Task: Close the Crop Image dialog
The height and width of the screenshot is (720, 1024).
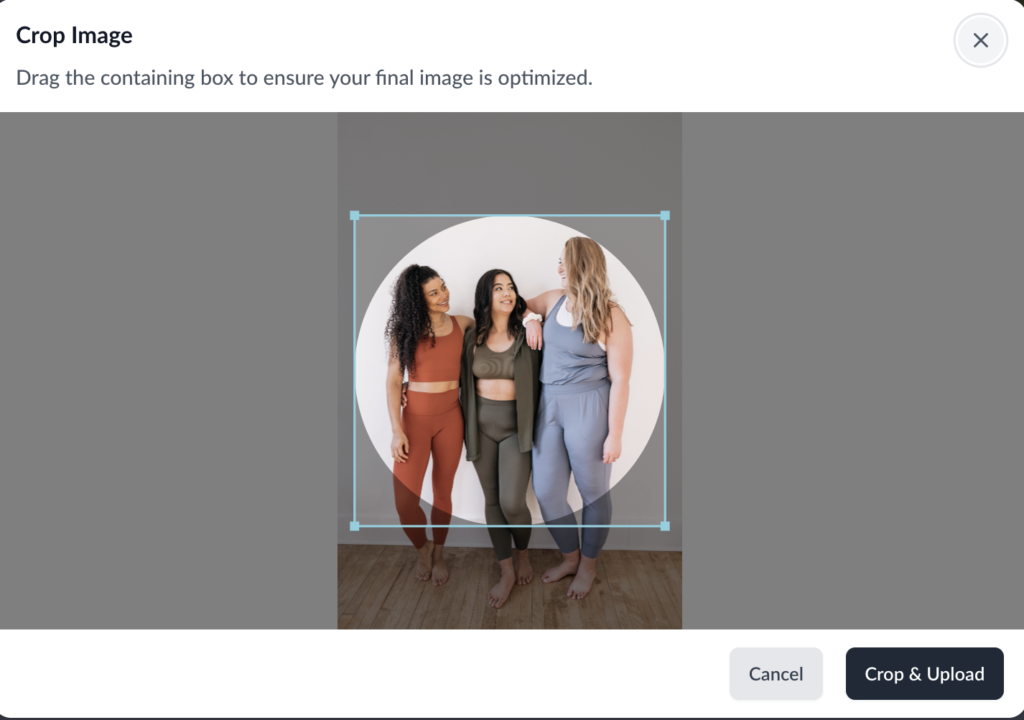Action: point(980,41)
